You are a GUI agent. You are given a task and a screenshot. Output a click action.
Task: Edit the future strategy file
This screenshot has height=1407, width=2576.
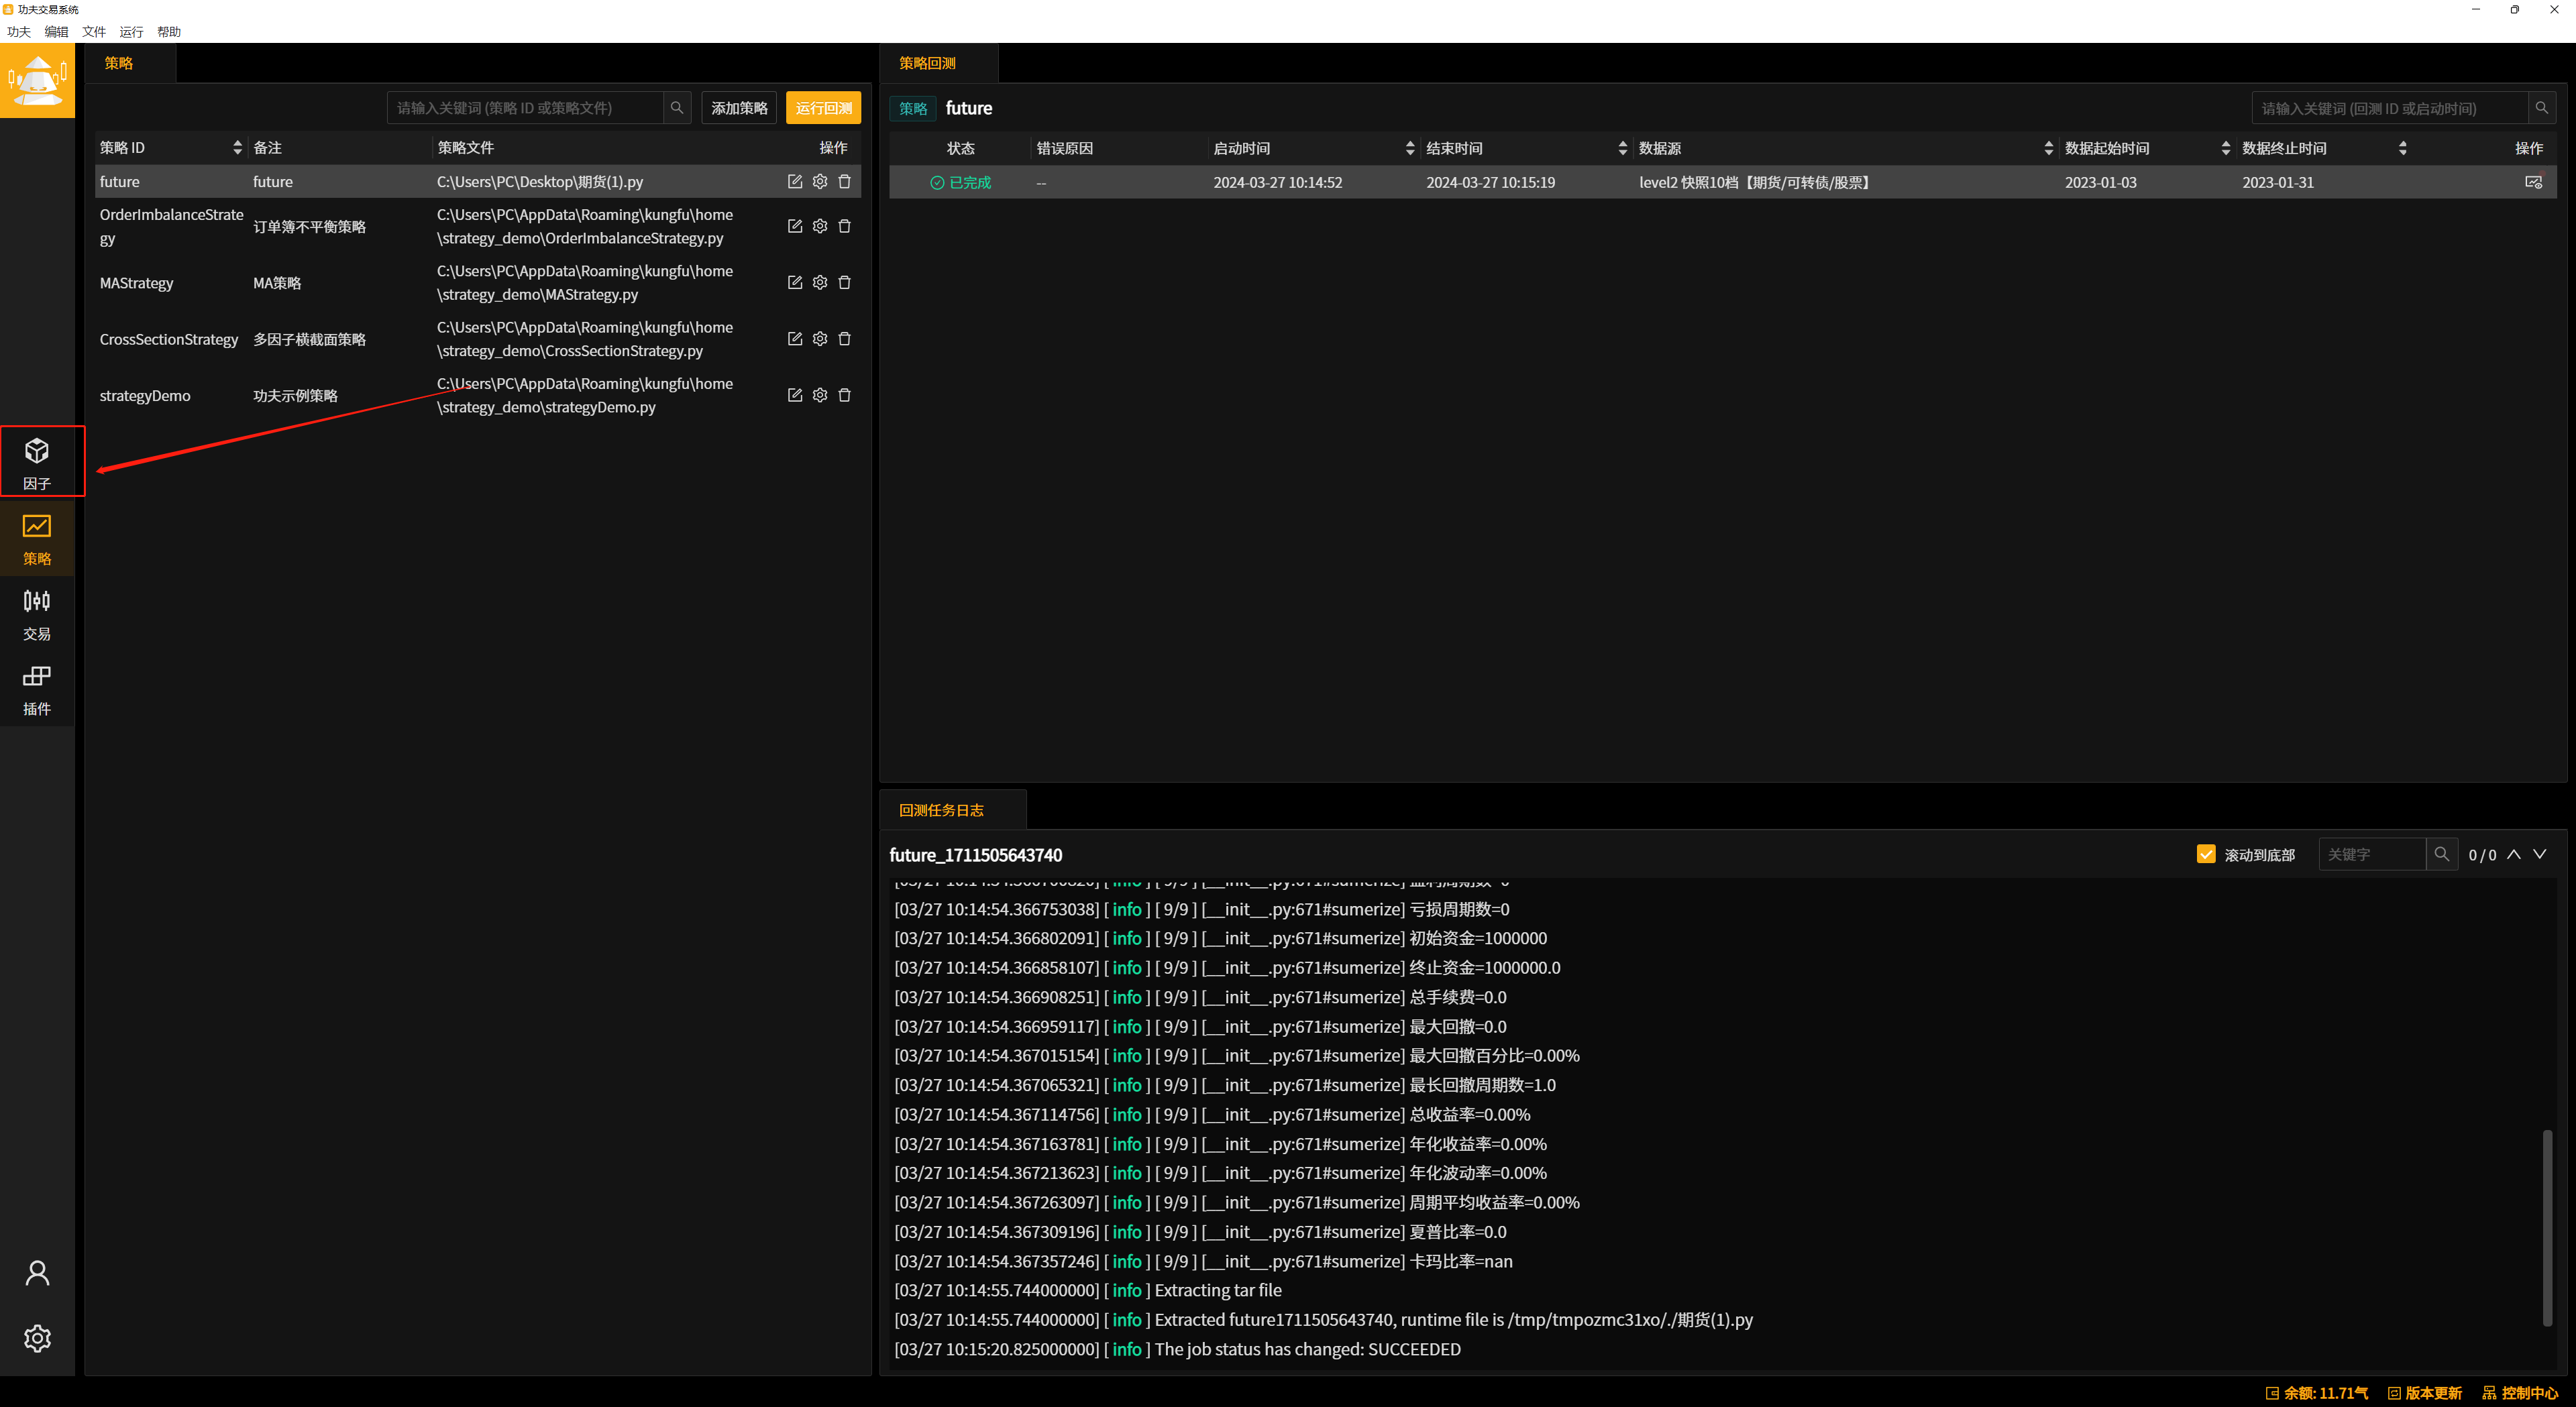795,181
